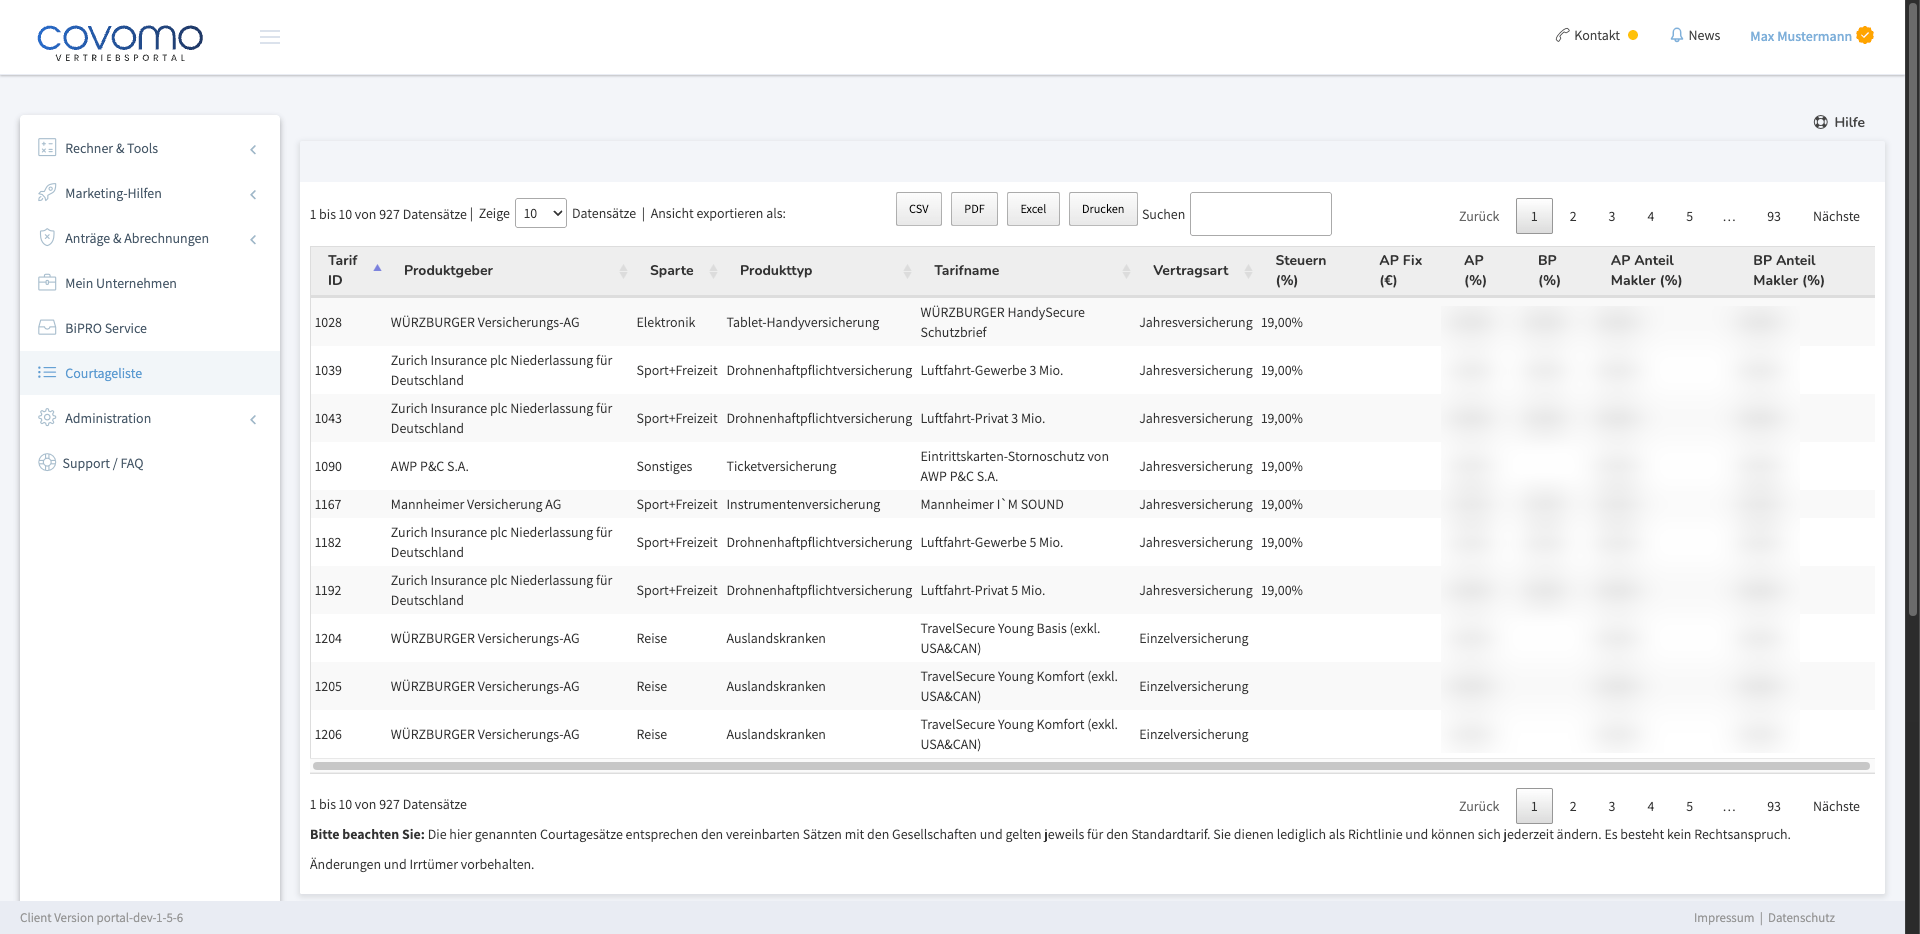Click the News bell icon
Viewport: 1920px width, 934px height.
point(1677,35)
